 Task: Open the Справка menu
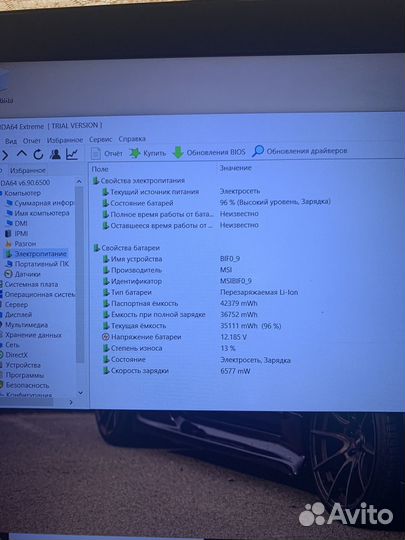click(x=132, y=139)
